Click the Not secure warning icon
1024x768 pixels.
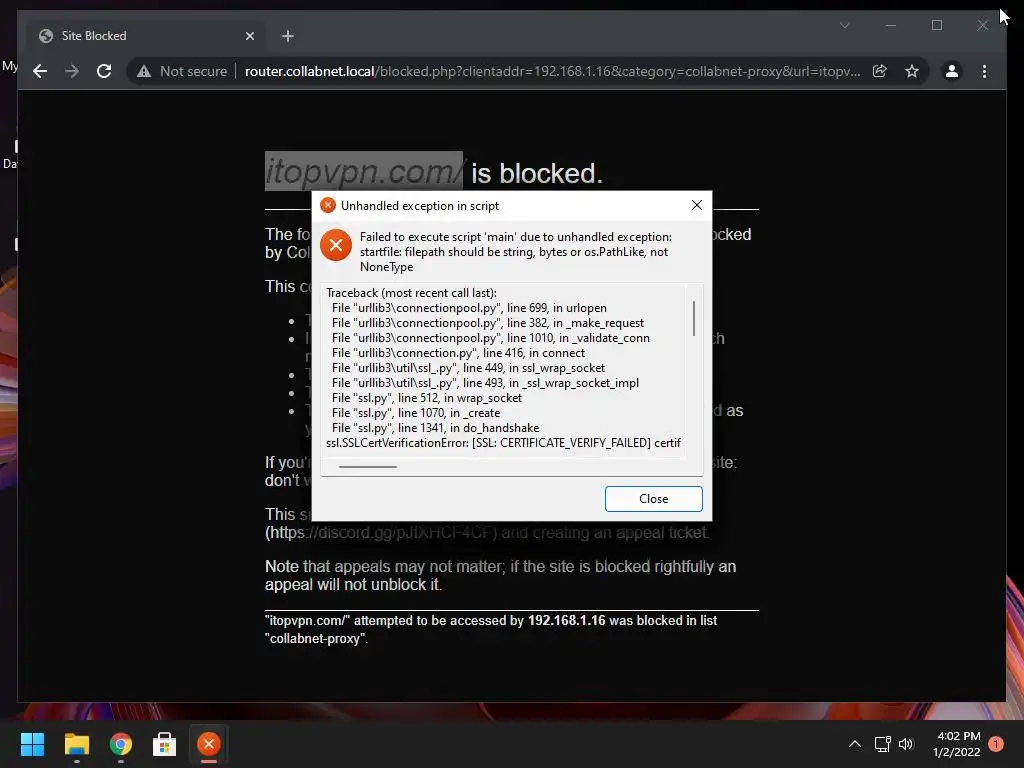tap(144, 71)
